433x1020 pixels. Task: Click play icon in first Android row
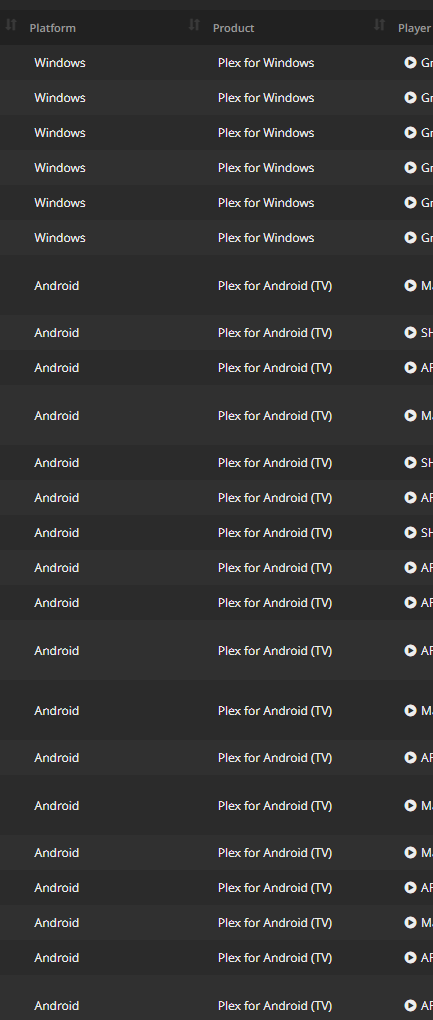(410, 286)
